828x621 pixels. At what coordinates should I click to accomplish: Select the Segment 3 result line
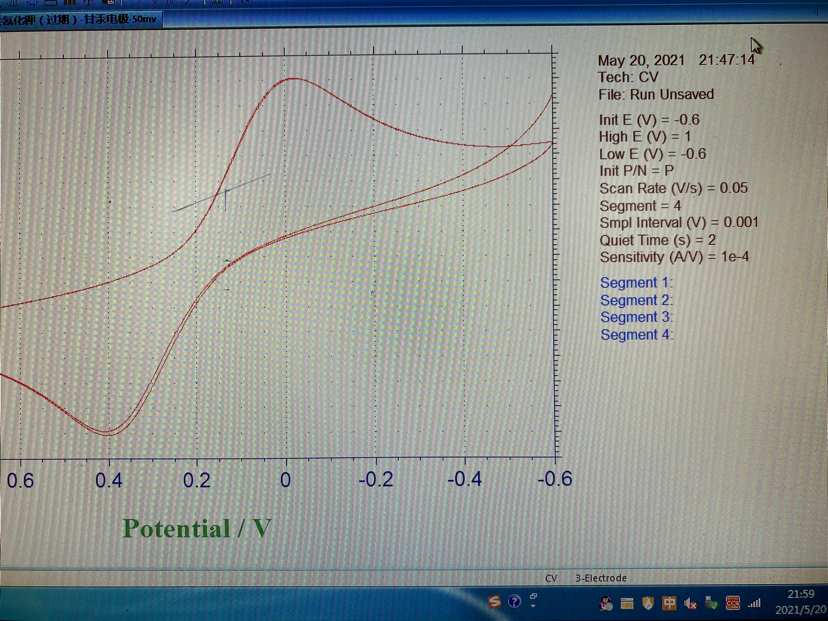point(636,317)
